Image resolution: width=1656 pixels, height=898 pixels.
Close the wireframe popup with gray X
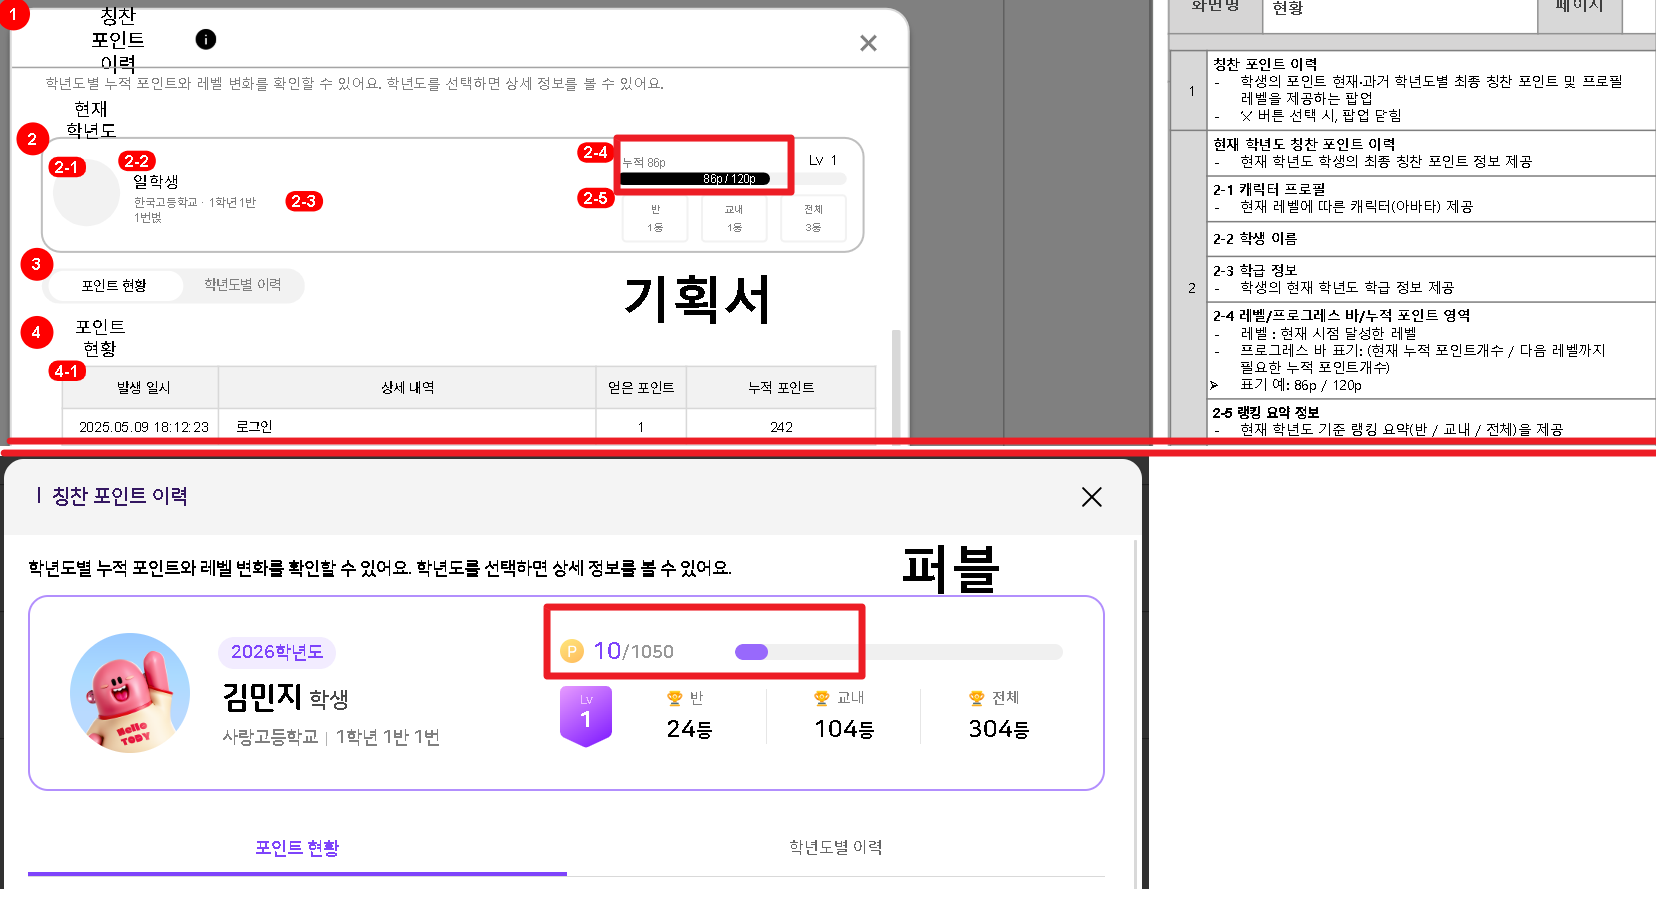[868, 43]
